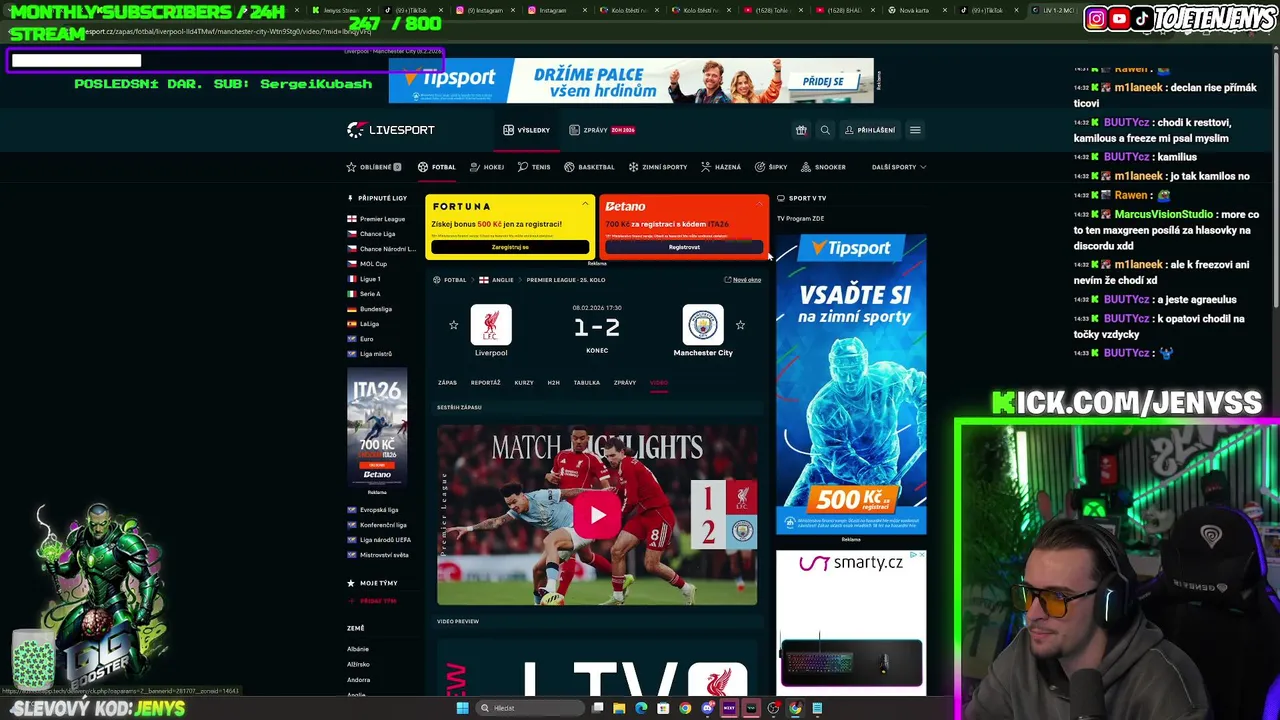
Task: Open Evropská liga in sidebar
Action: coord(379,510)
